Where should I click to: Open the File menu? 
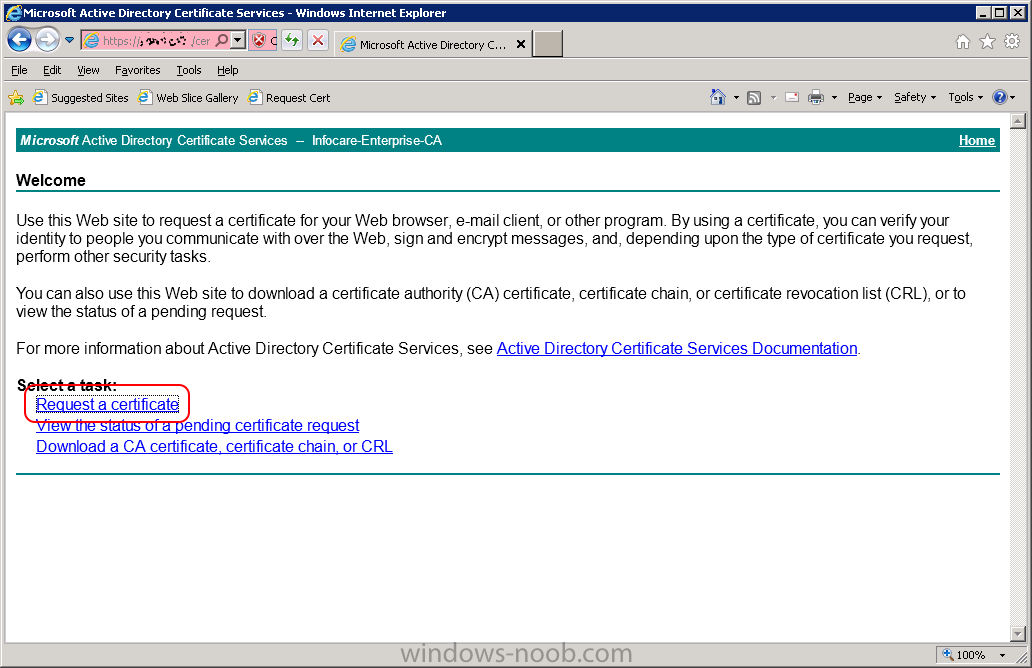(x=19, y=70)
